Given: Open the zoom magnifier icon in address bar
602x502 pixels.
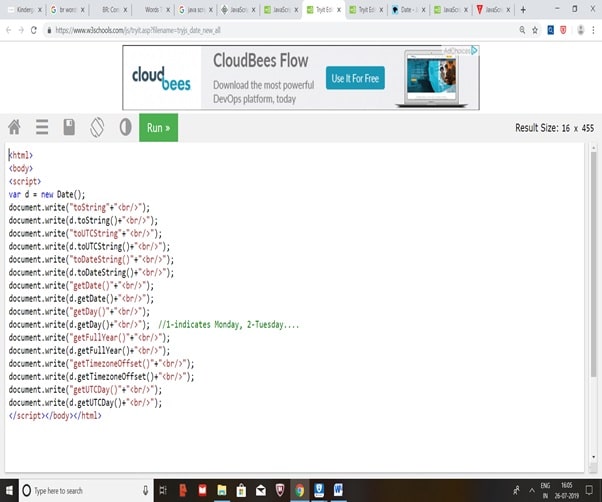Looking at the screenshot, I should tap(522, 30).
